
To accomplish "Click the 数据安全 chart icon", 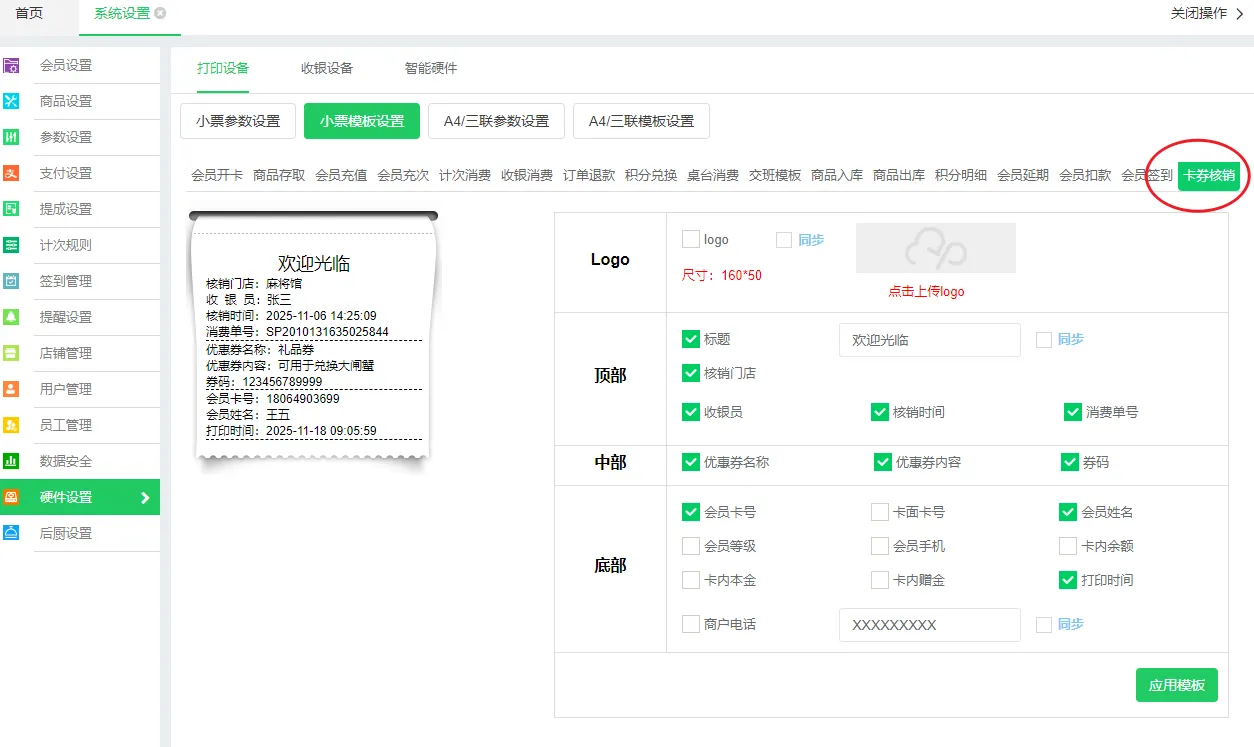I will 12,462.
